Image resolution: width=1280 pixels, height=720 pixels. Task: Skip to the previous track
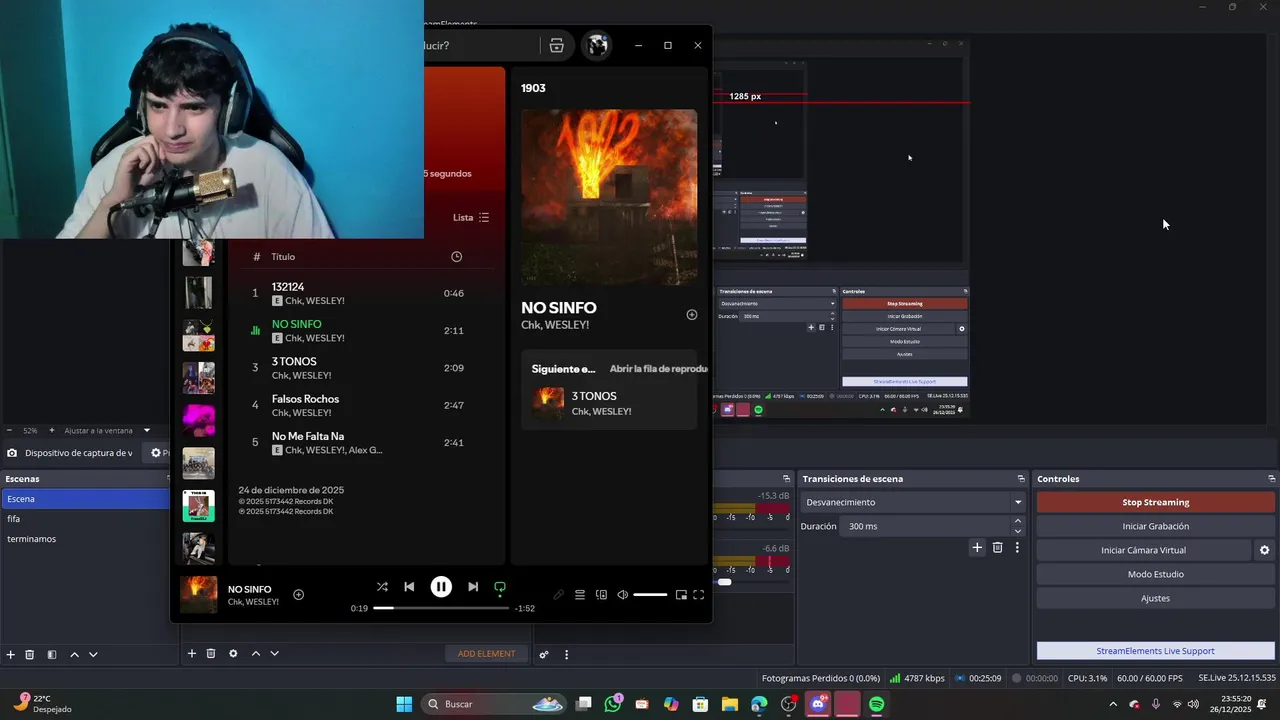(409, 587)
